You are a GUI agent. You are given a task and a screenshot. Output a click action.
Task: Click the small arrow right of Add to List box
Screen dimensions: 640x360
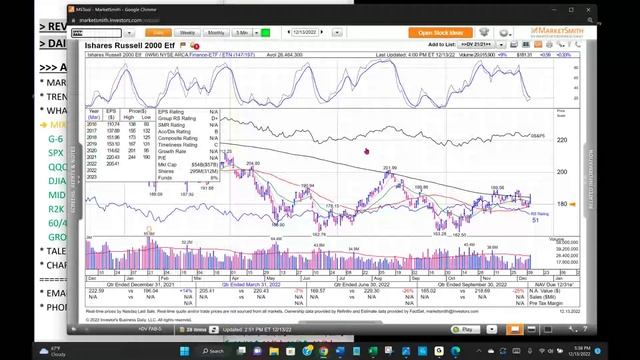[502, 44]
